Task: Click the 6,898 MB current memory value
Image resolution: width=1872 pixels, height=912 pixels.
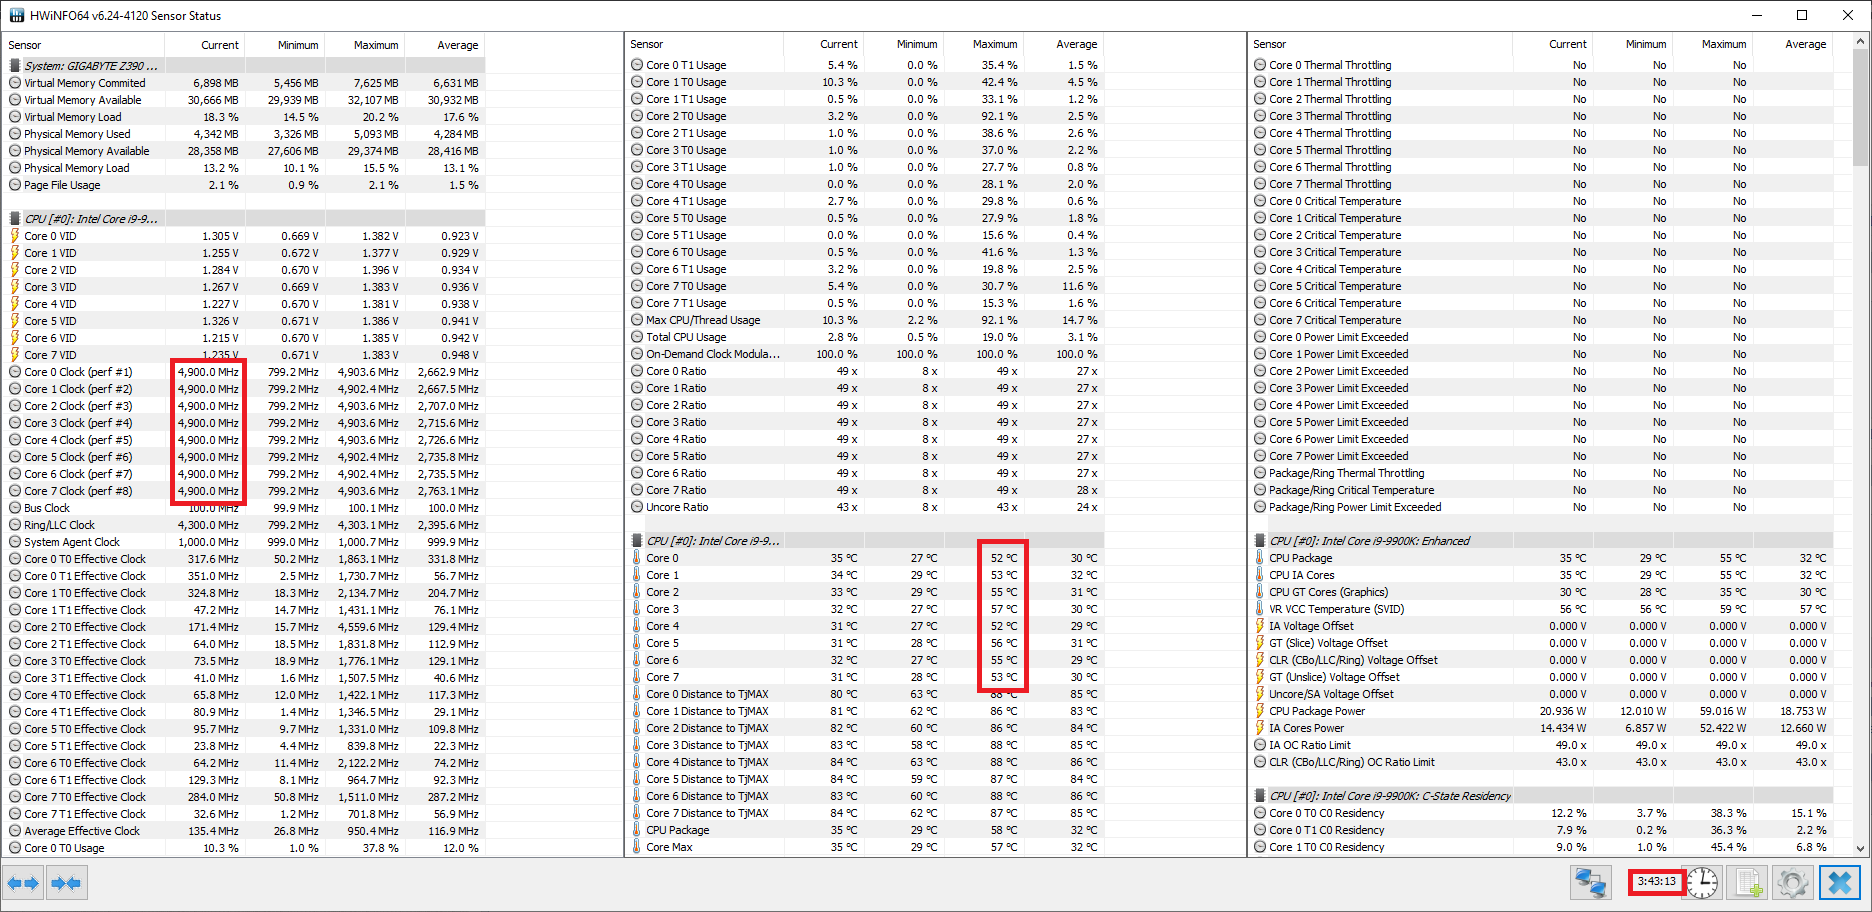Action: [216, 83]
